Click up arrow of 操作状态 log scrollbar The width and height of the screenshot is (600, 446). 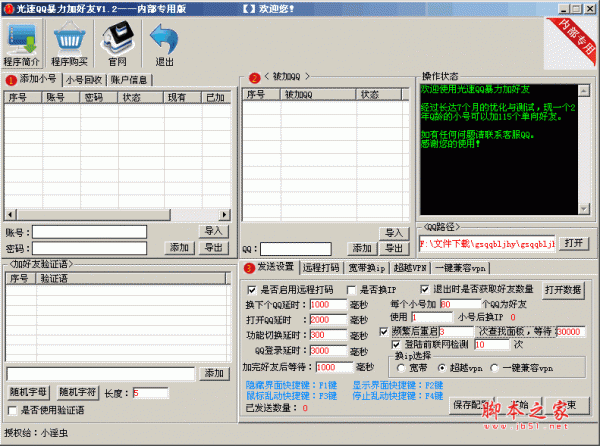click(584, 91)
